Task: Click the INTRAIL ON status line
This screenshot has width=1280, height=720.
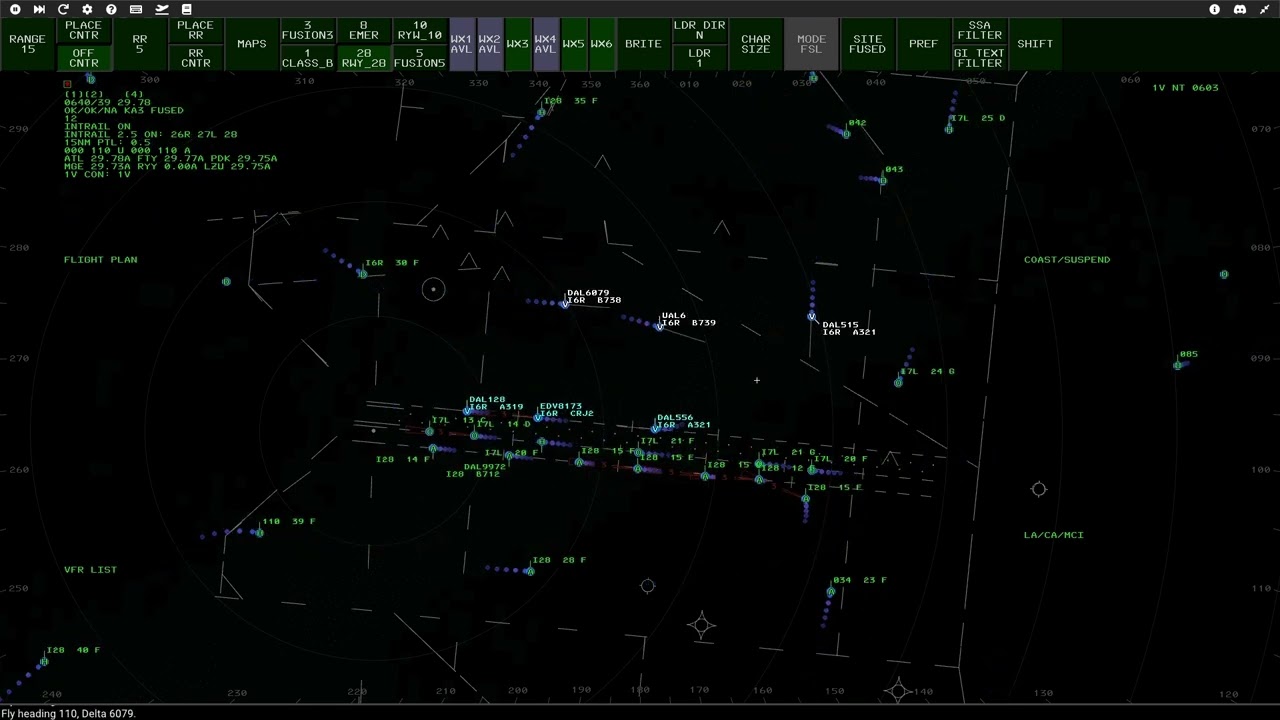Action: coord(97,127)
